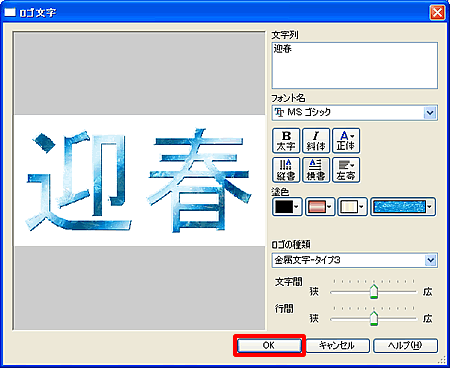
Task: Open the 正体 font shape button
Action: click(346, 141)
